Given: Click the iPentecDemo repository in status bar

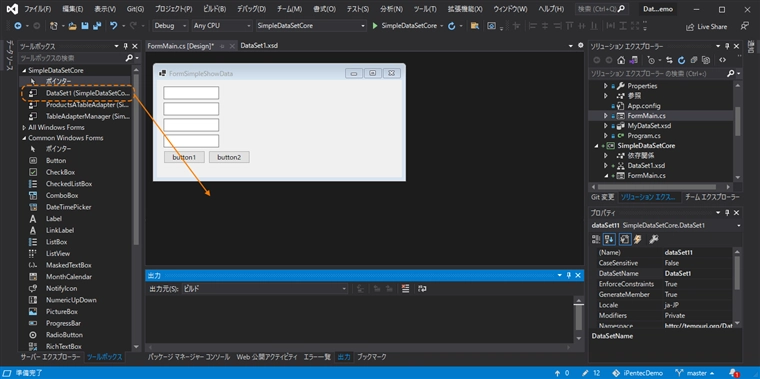Looking at the screenshot, I should [x=637, y=373].
